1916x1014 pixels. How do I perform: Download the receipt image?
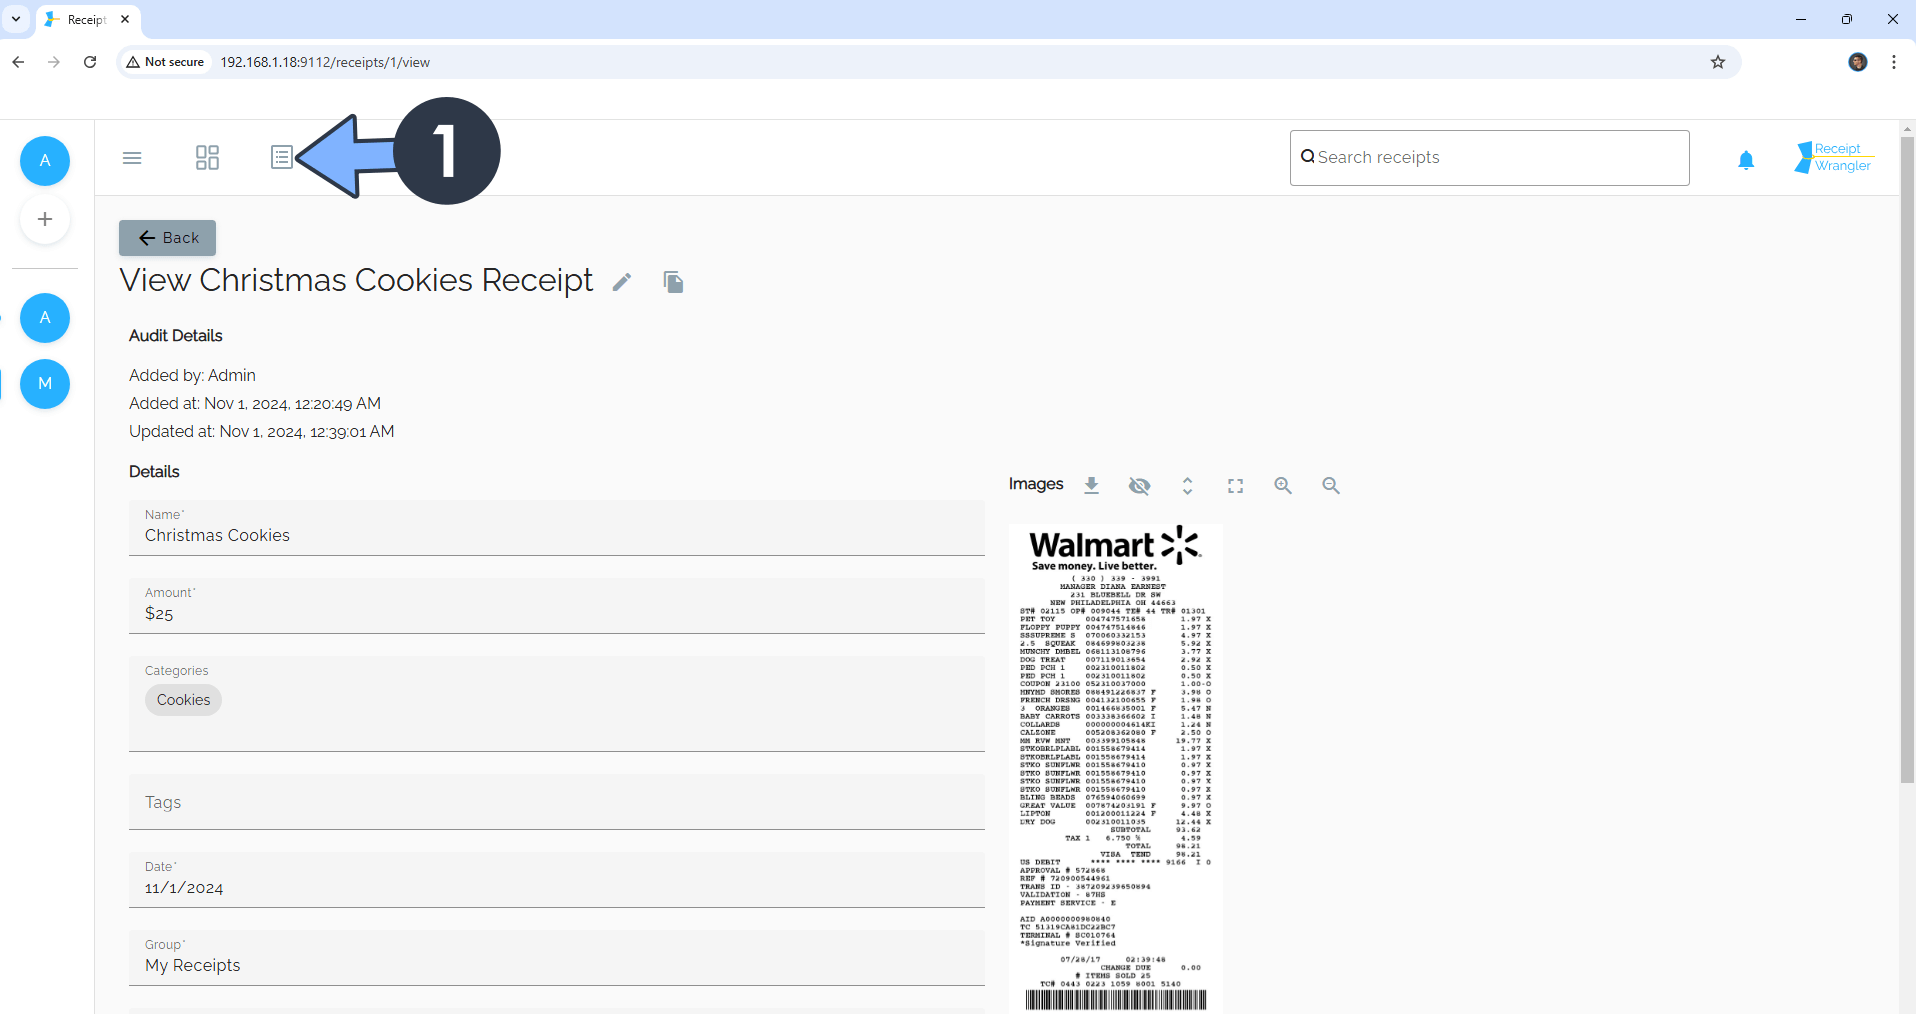[1092, 485]
